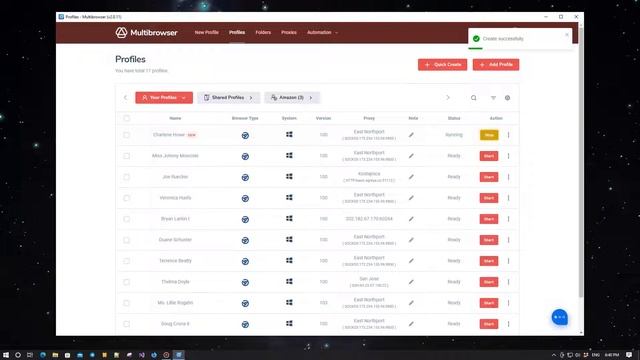Click the Name column header
The image size is (640, 360).
[175, 118]
